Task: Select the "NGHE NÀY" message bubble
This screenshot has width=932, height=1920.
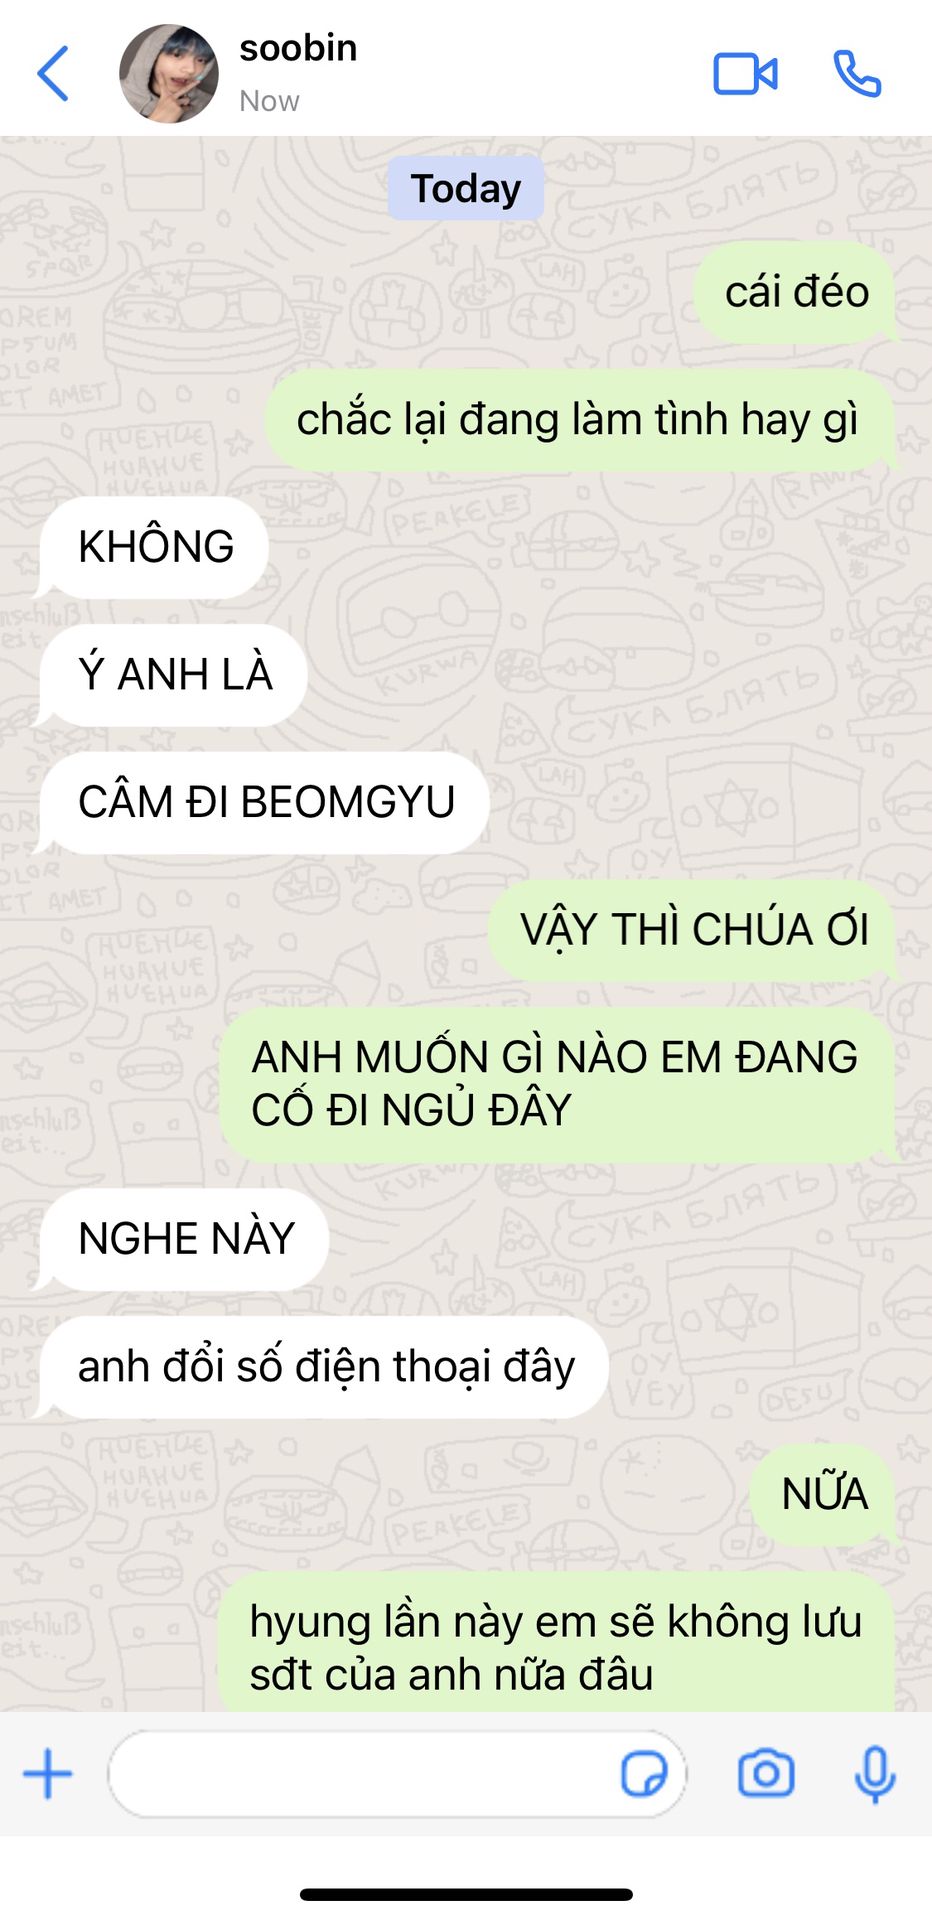Action: pyautogui.click(x=184, y=1239)
